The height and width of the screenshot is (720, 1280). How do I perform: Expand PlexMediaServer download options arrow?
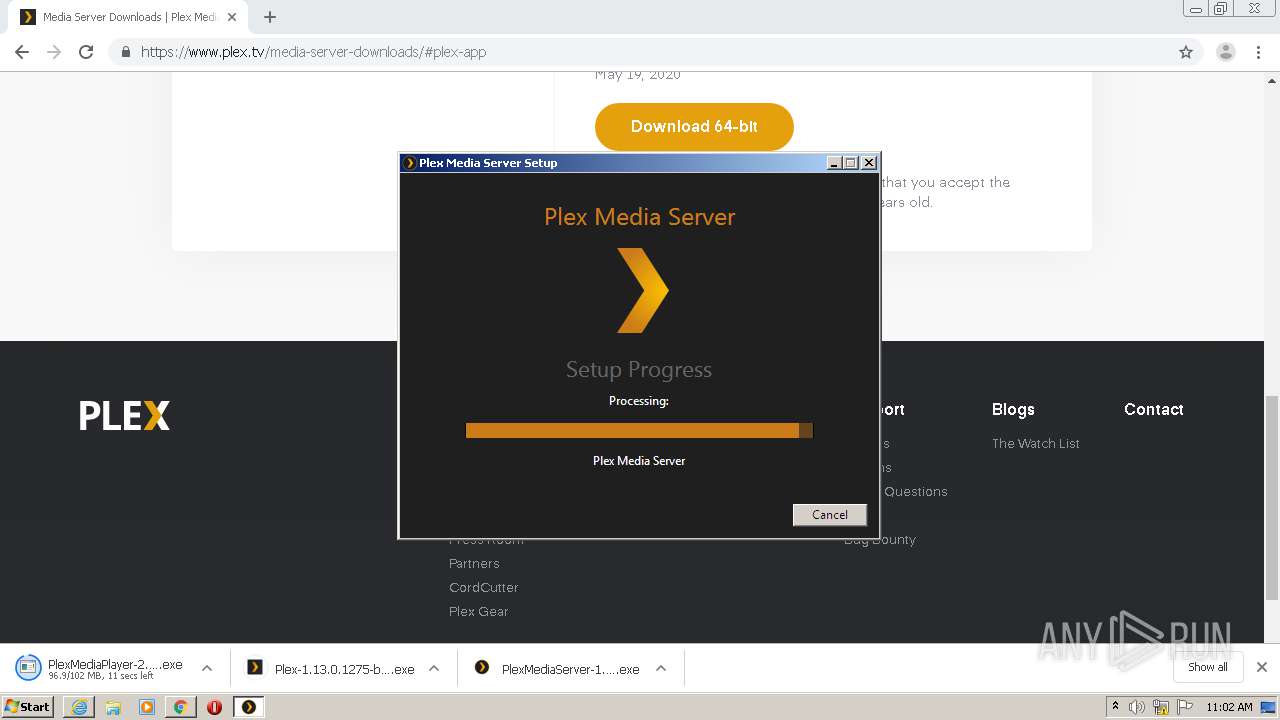click(661, 668)
